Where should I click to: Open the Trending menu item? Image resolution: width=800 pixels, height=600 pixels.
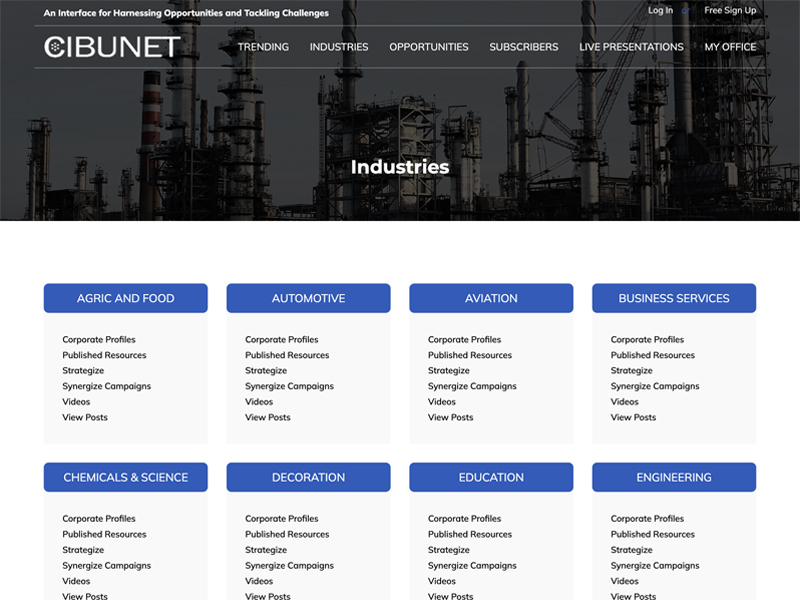(x=263, y=47)
